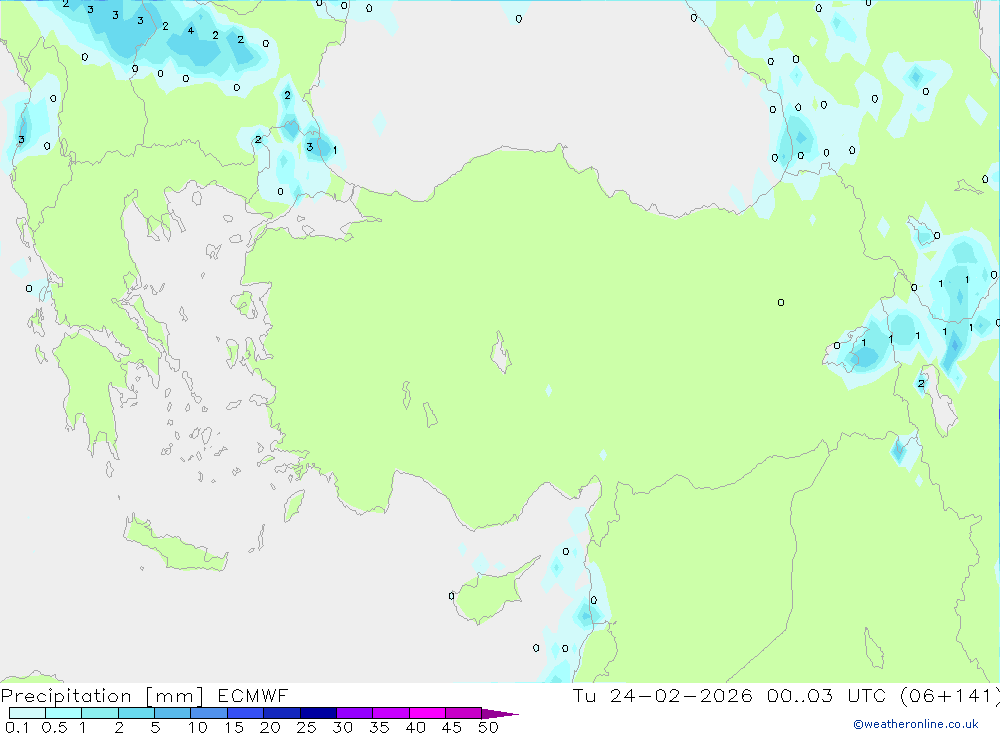
Task: Click the legend label '10'
Action: 198,727
